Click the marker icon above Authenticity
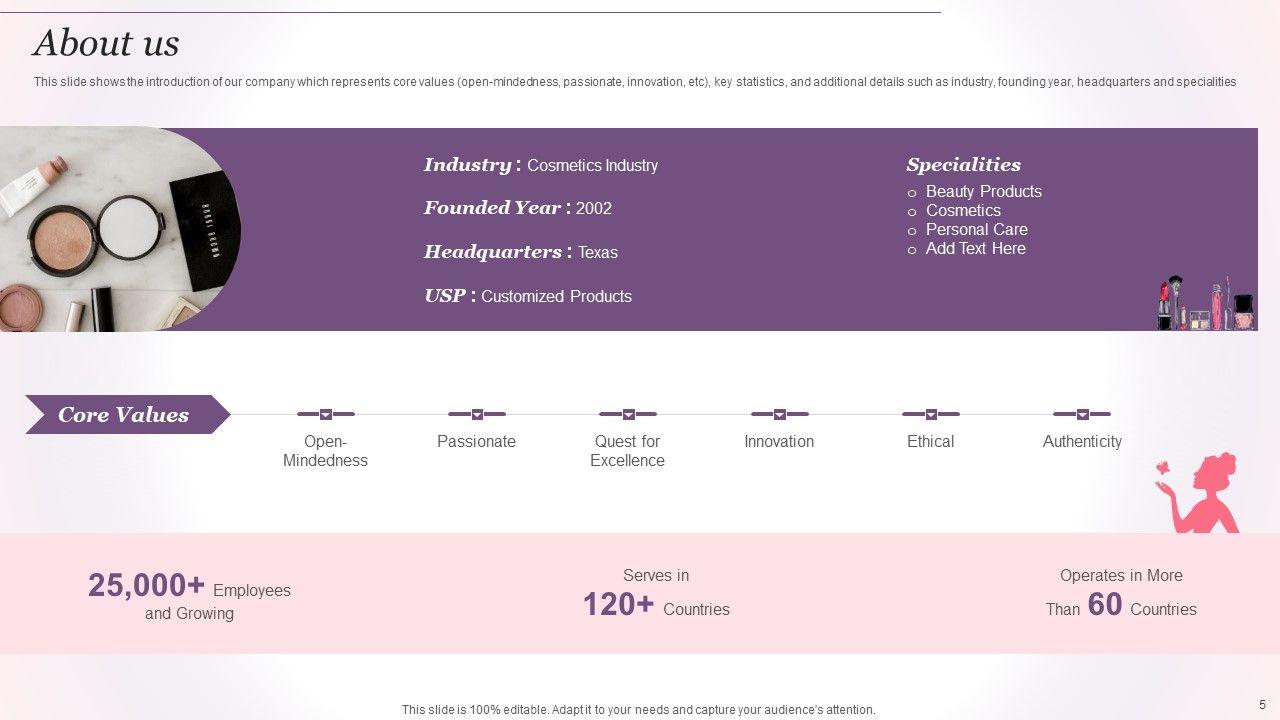1280x720 pixels. pyautogui.click(x=1082, y=414)
